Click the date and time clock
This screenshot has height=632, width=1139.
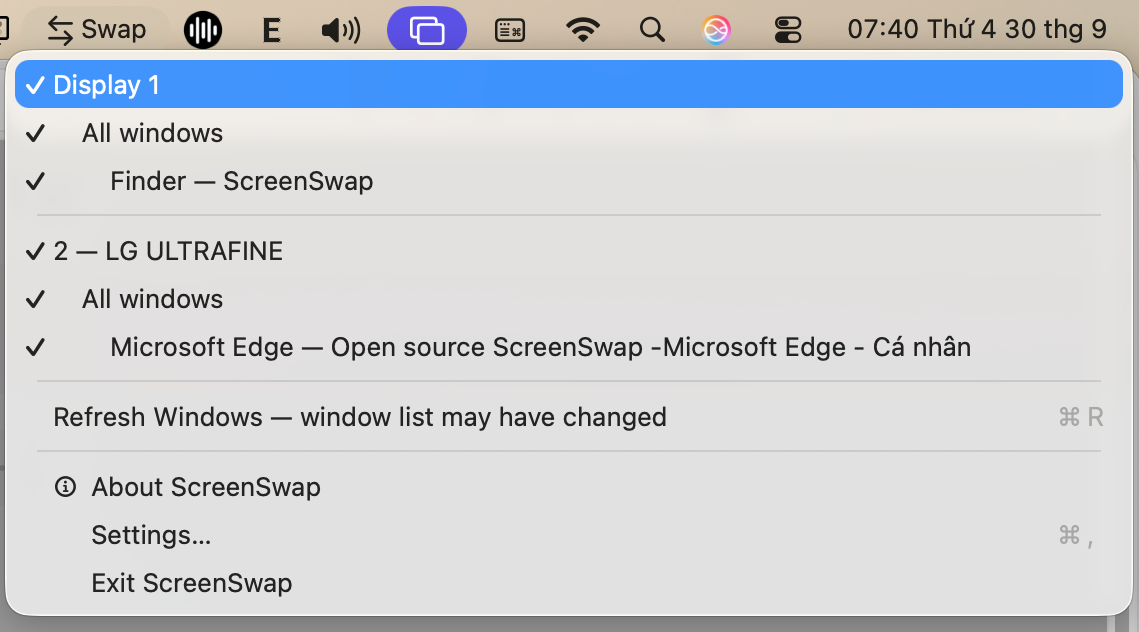coord(977,29)
